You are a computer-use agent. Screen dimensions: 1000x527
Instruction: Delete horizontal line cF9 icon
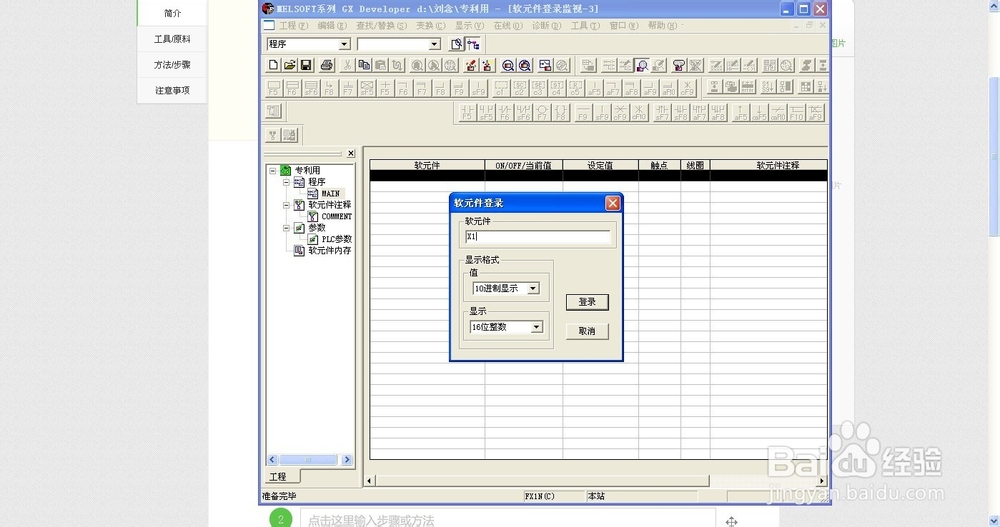coord(620,112)
